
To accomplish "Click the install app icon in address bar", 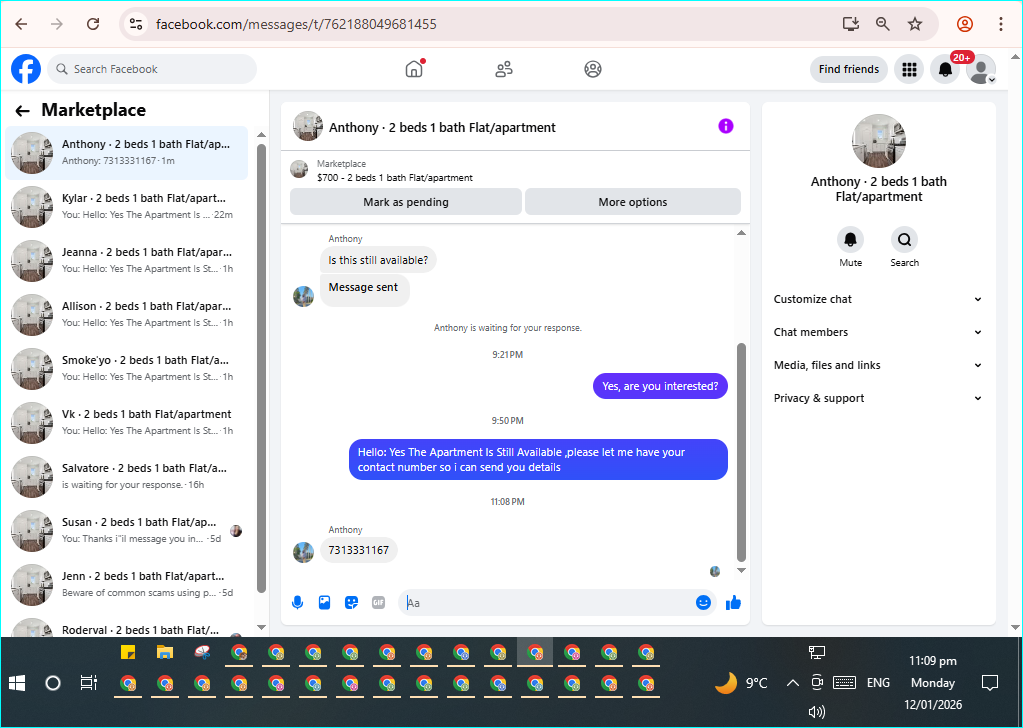I will tap(850, 24).
